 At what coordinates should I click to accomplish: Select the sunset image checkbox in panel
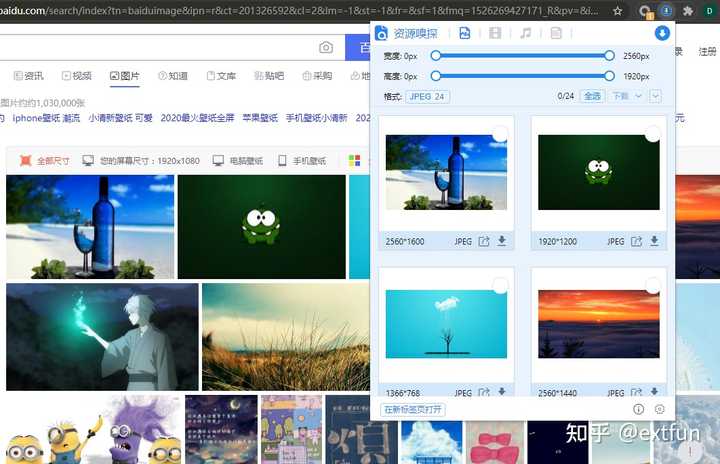tap(652, 286)
